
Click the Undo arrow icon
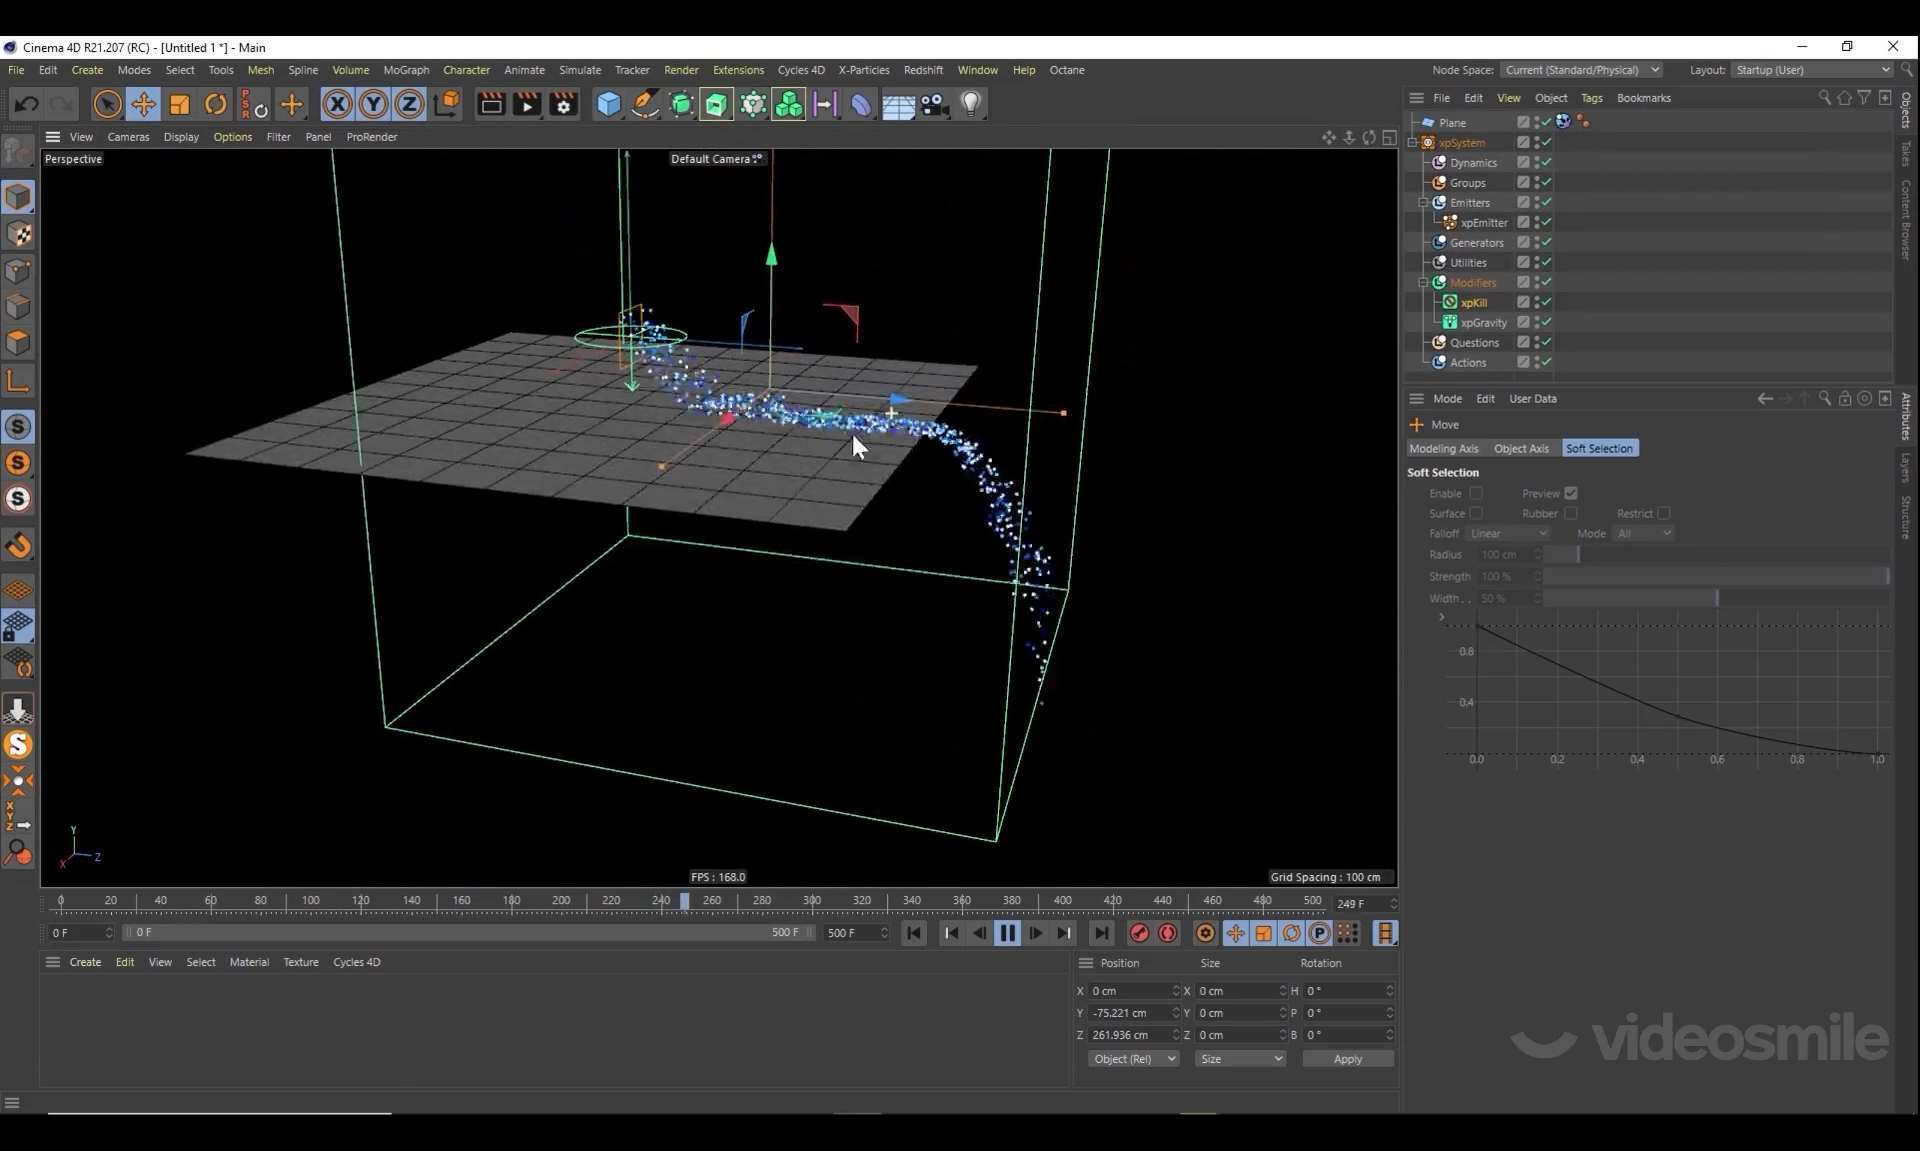(27, 104)
